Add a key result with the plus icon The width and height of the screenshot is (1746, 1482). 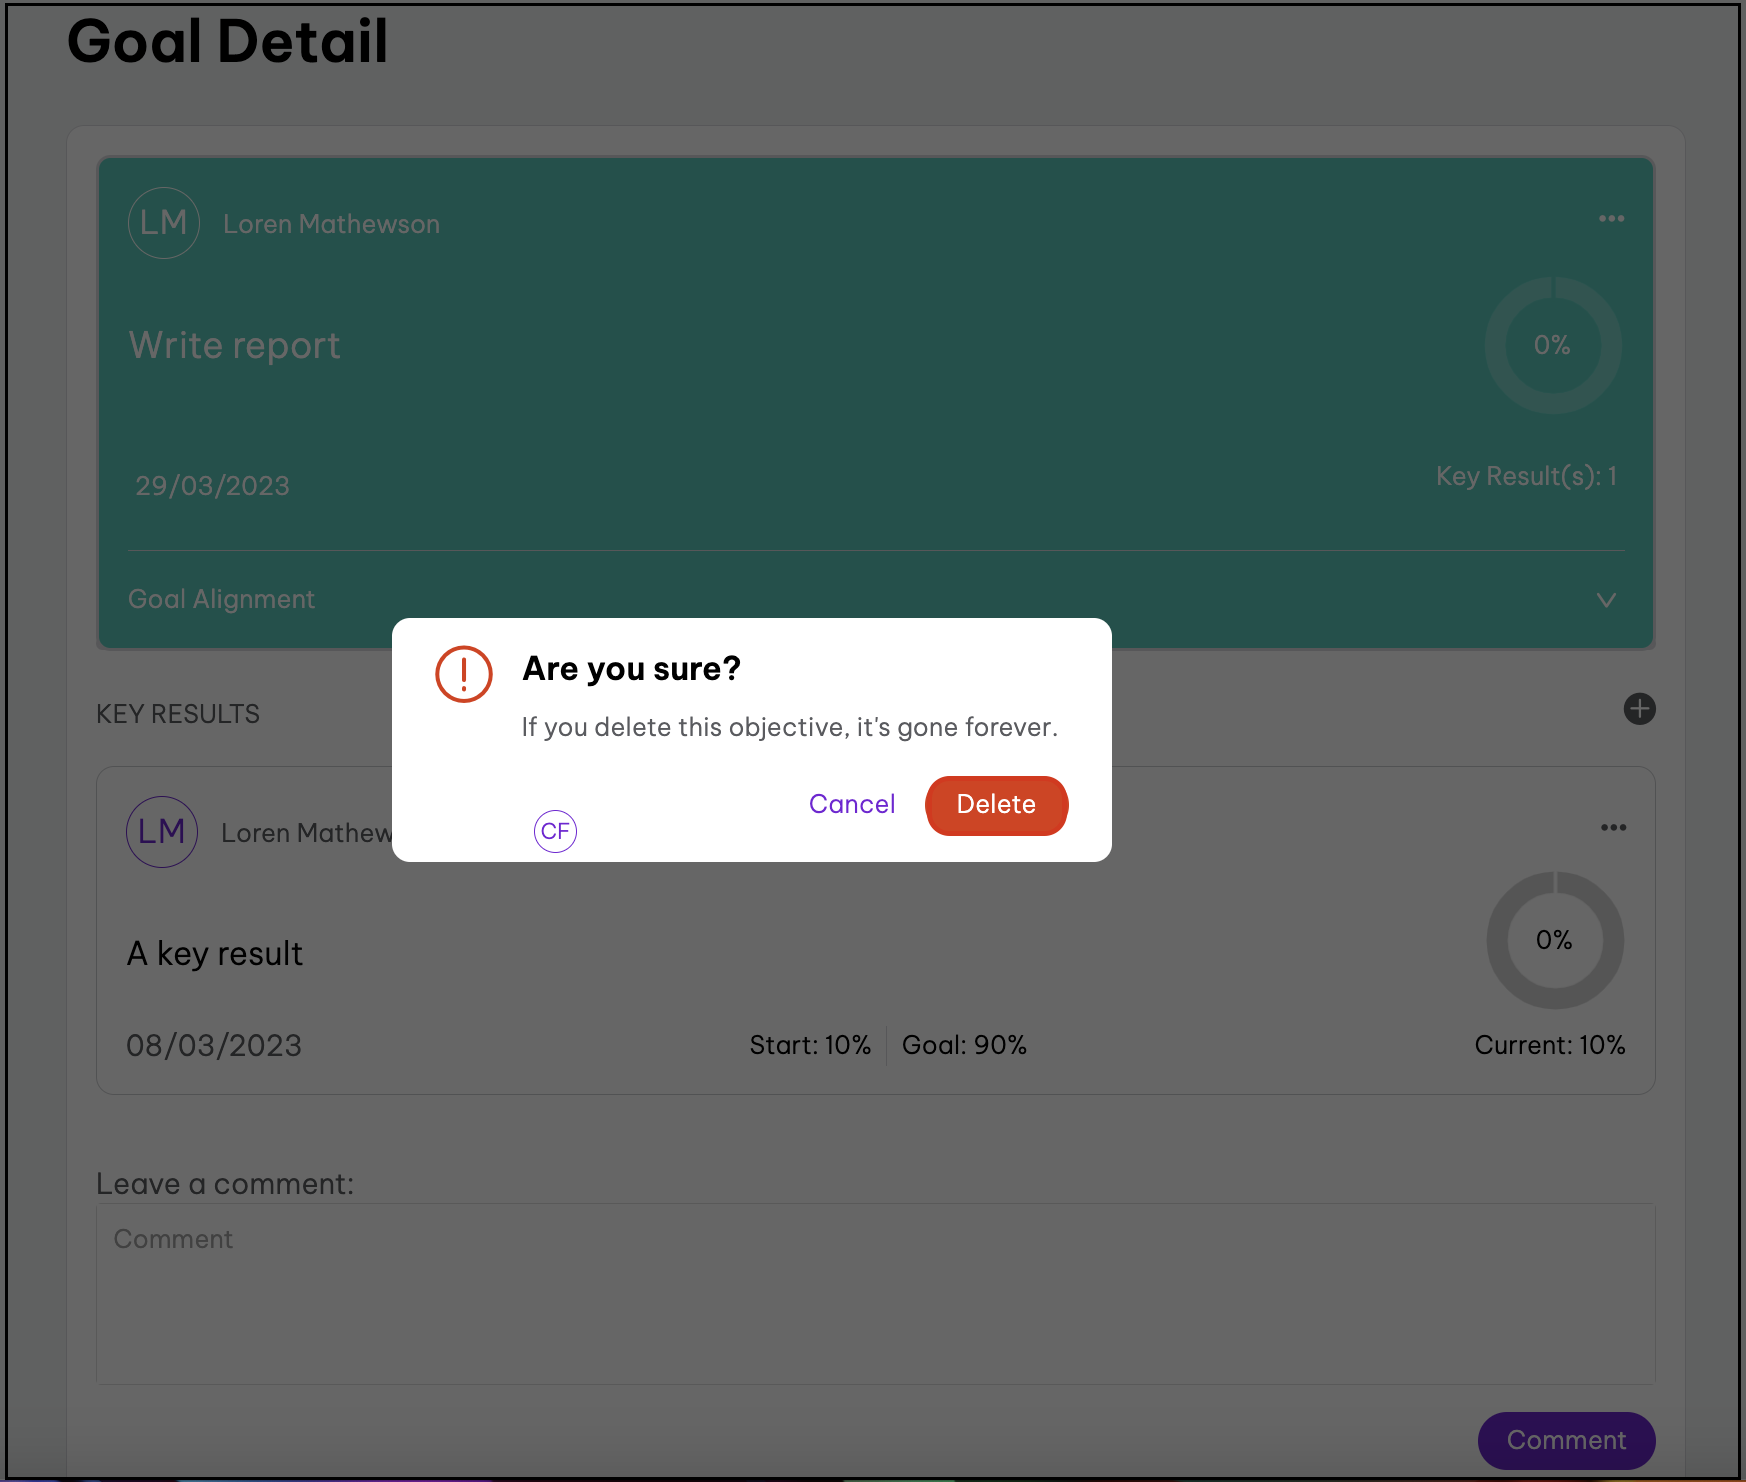(1639, 709)
